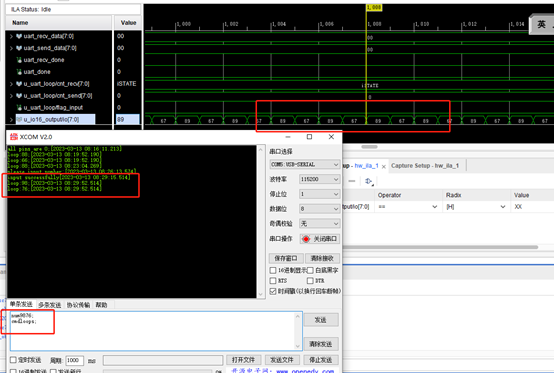Click the red serial port status indicator icon
The width and height of the screenshot is (554, 373).
[306, 239]
